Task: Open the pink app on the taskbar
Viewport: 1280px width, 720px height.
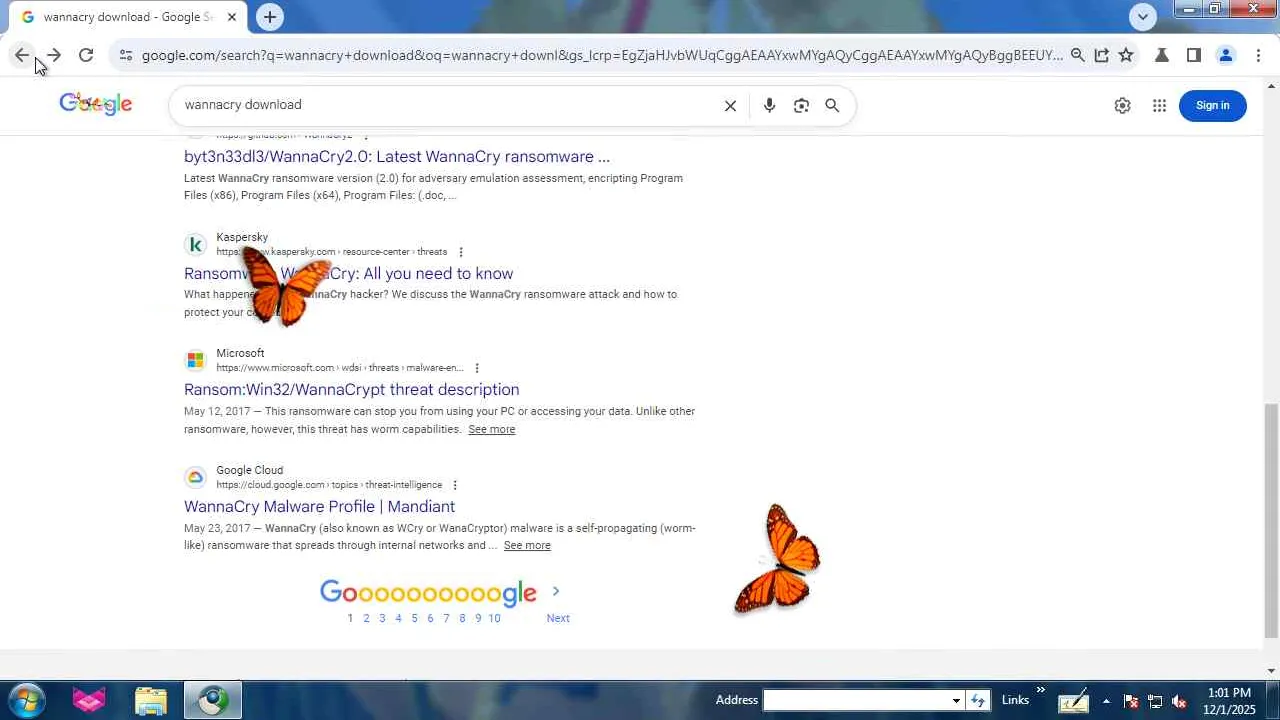Action: tap(89, 700)
